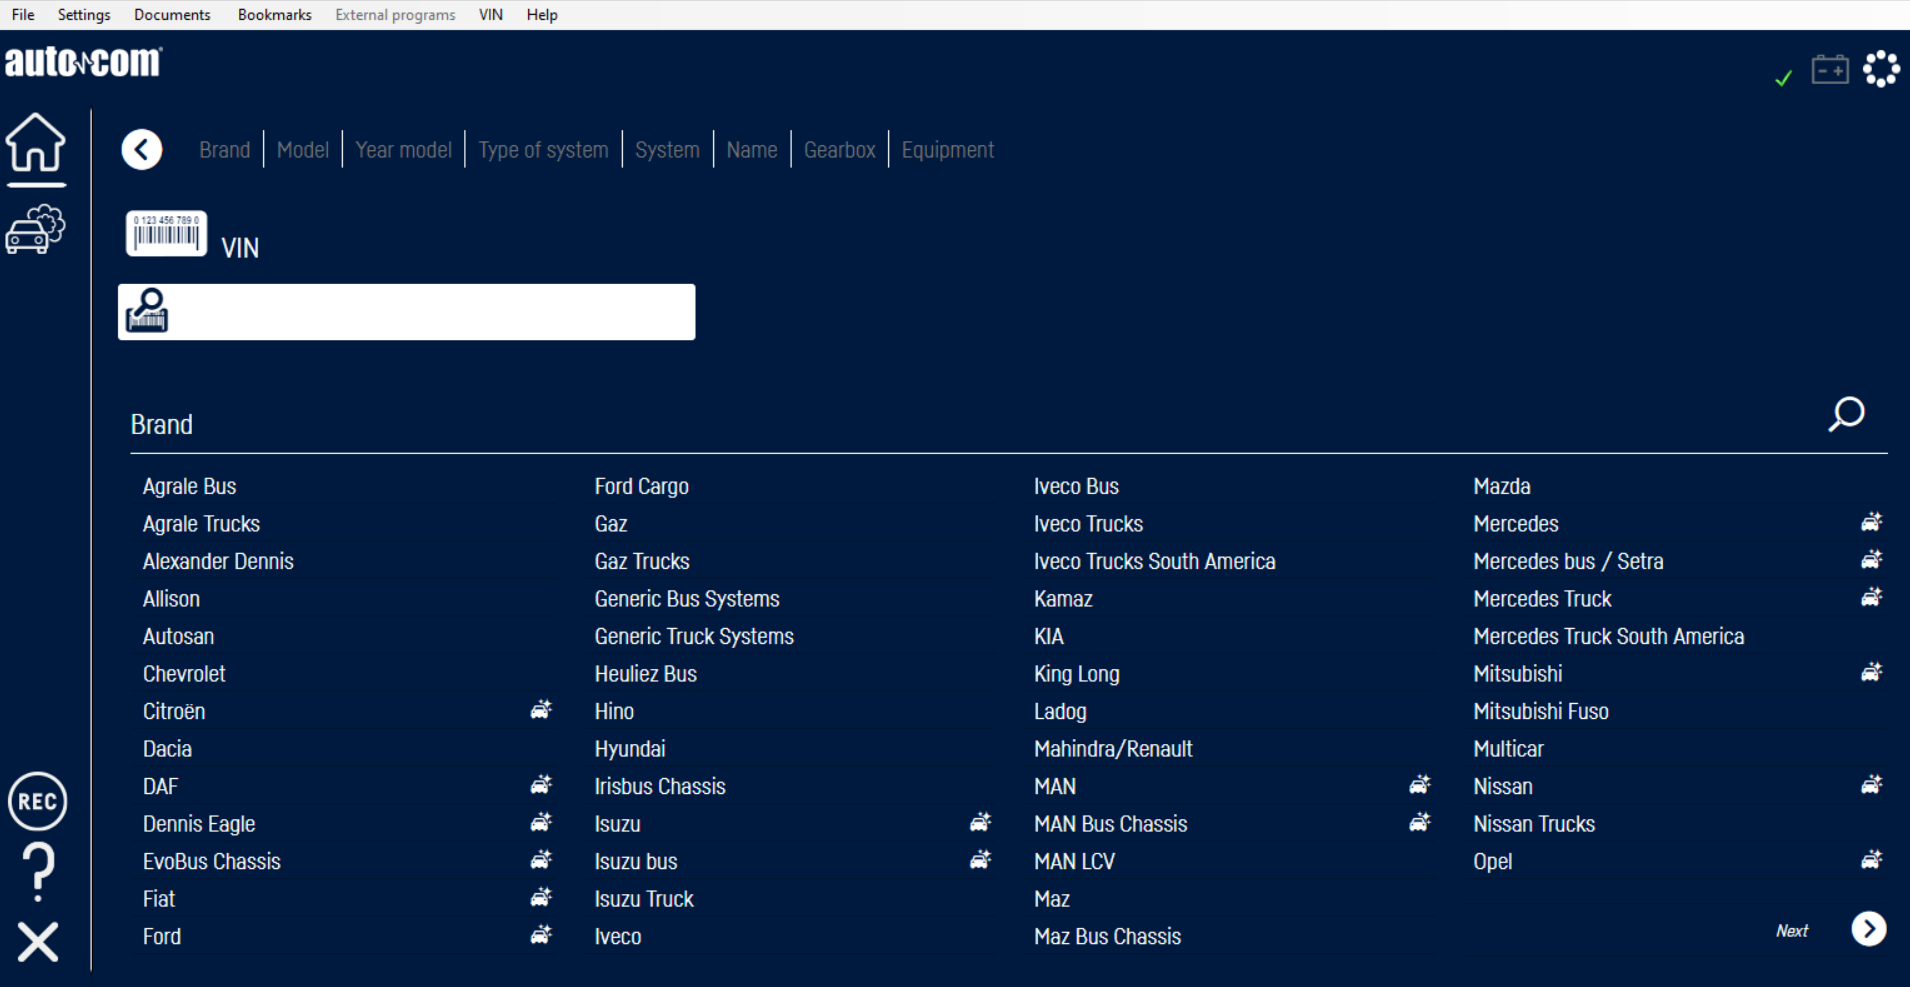Screen dimensions: 1910x987
Task: Open the vehicle diagnostics car icon
Action: (36, 229)
